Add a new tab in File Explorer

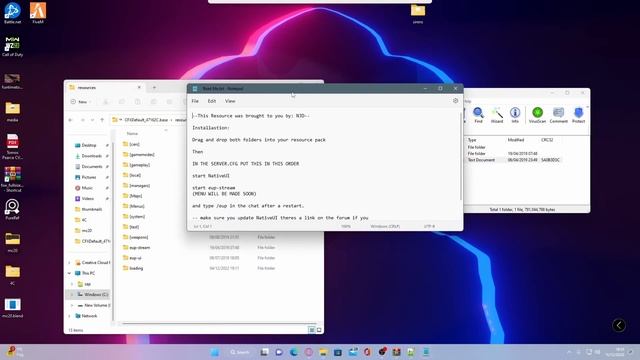pyautogui.click(x=154, y=87)
